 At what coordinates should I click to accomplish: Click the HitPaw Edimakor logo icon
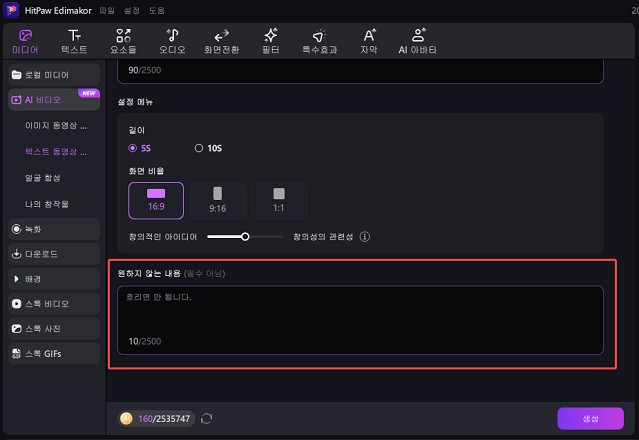click(11, 10)
